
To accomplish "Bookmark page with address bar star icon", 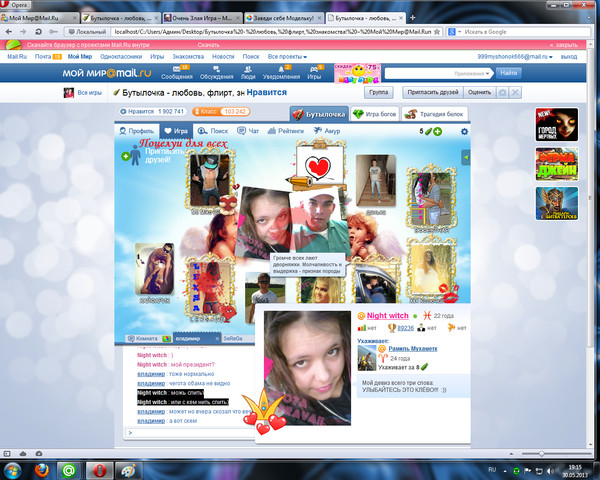I will 437,32.
